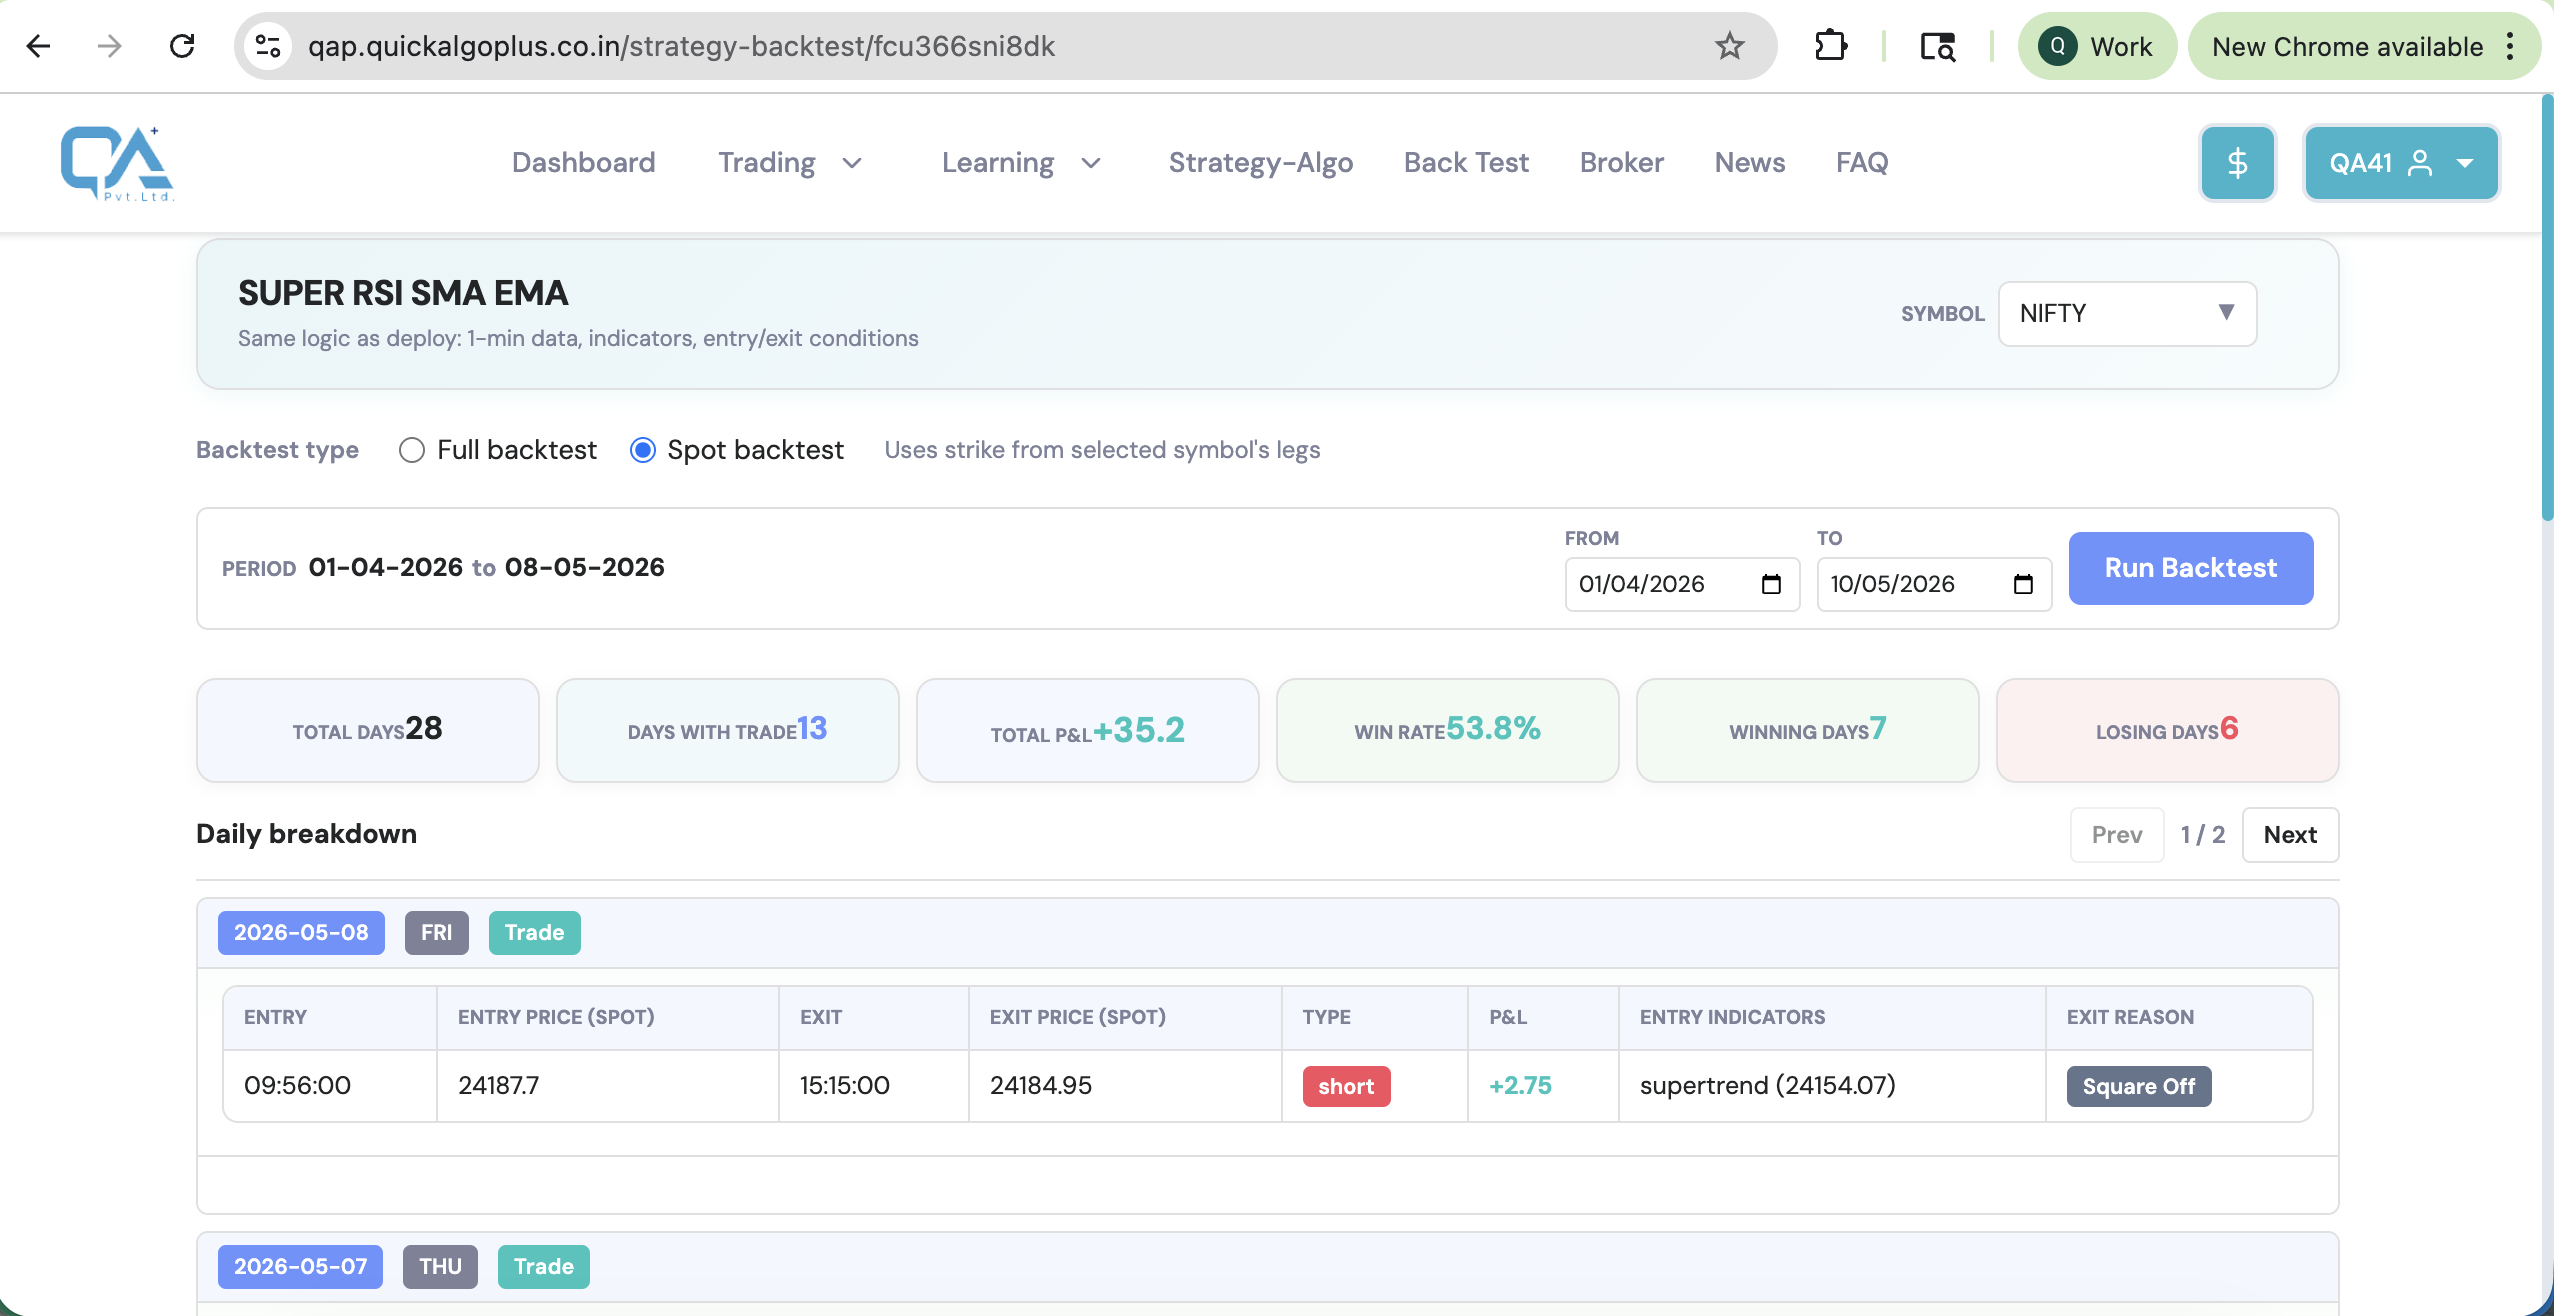
Task: Expand the Learning menu
Action: click(x=1021, y=163)
